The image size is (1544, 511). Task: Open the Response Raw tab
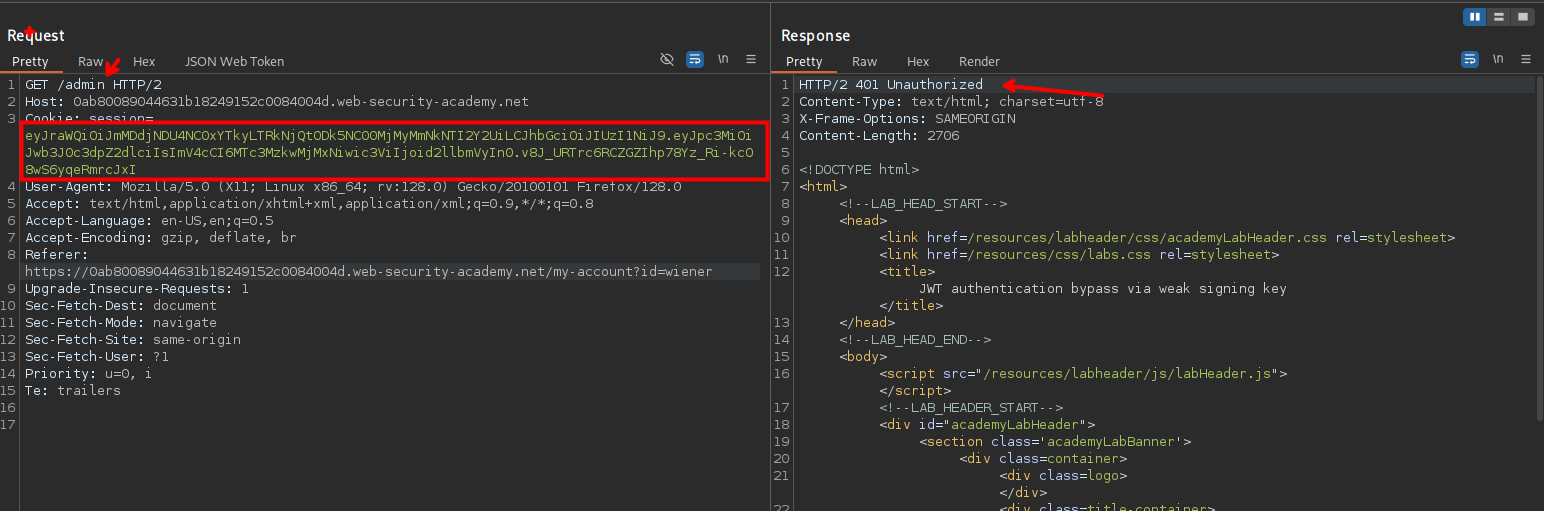point(864,62)
